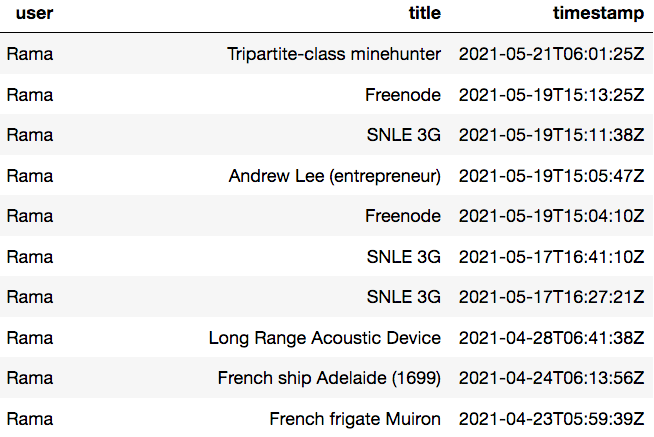Click timestamp 2021-04-28T06:41:38Z
This screenshot has width=654, height=437.
(551, 338)
